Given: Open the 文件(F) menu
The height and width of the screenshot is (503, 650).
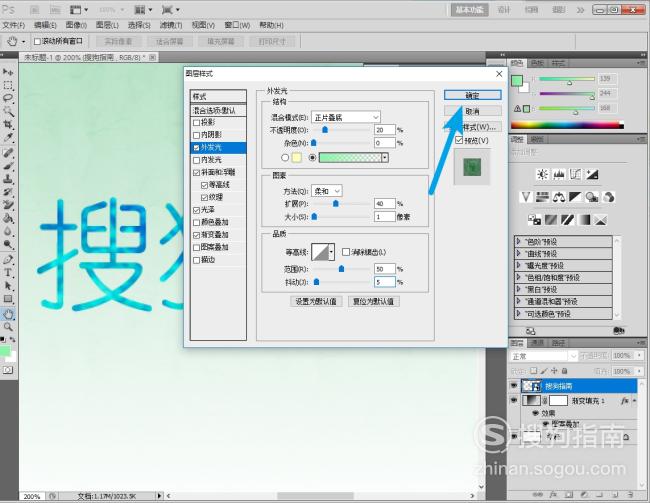Looking at the screenshot, I should click(x=14, y=25).
